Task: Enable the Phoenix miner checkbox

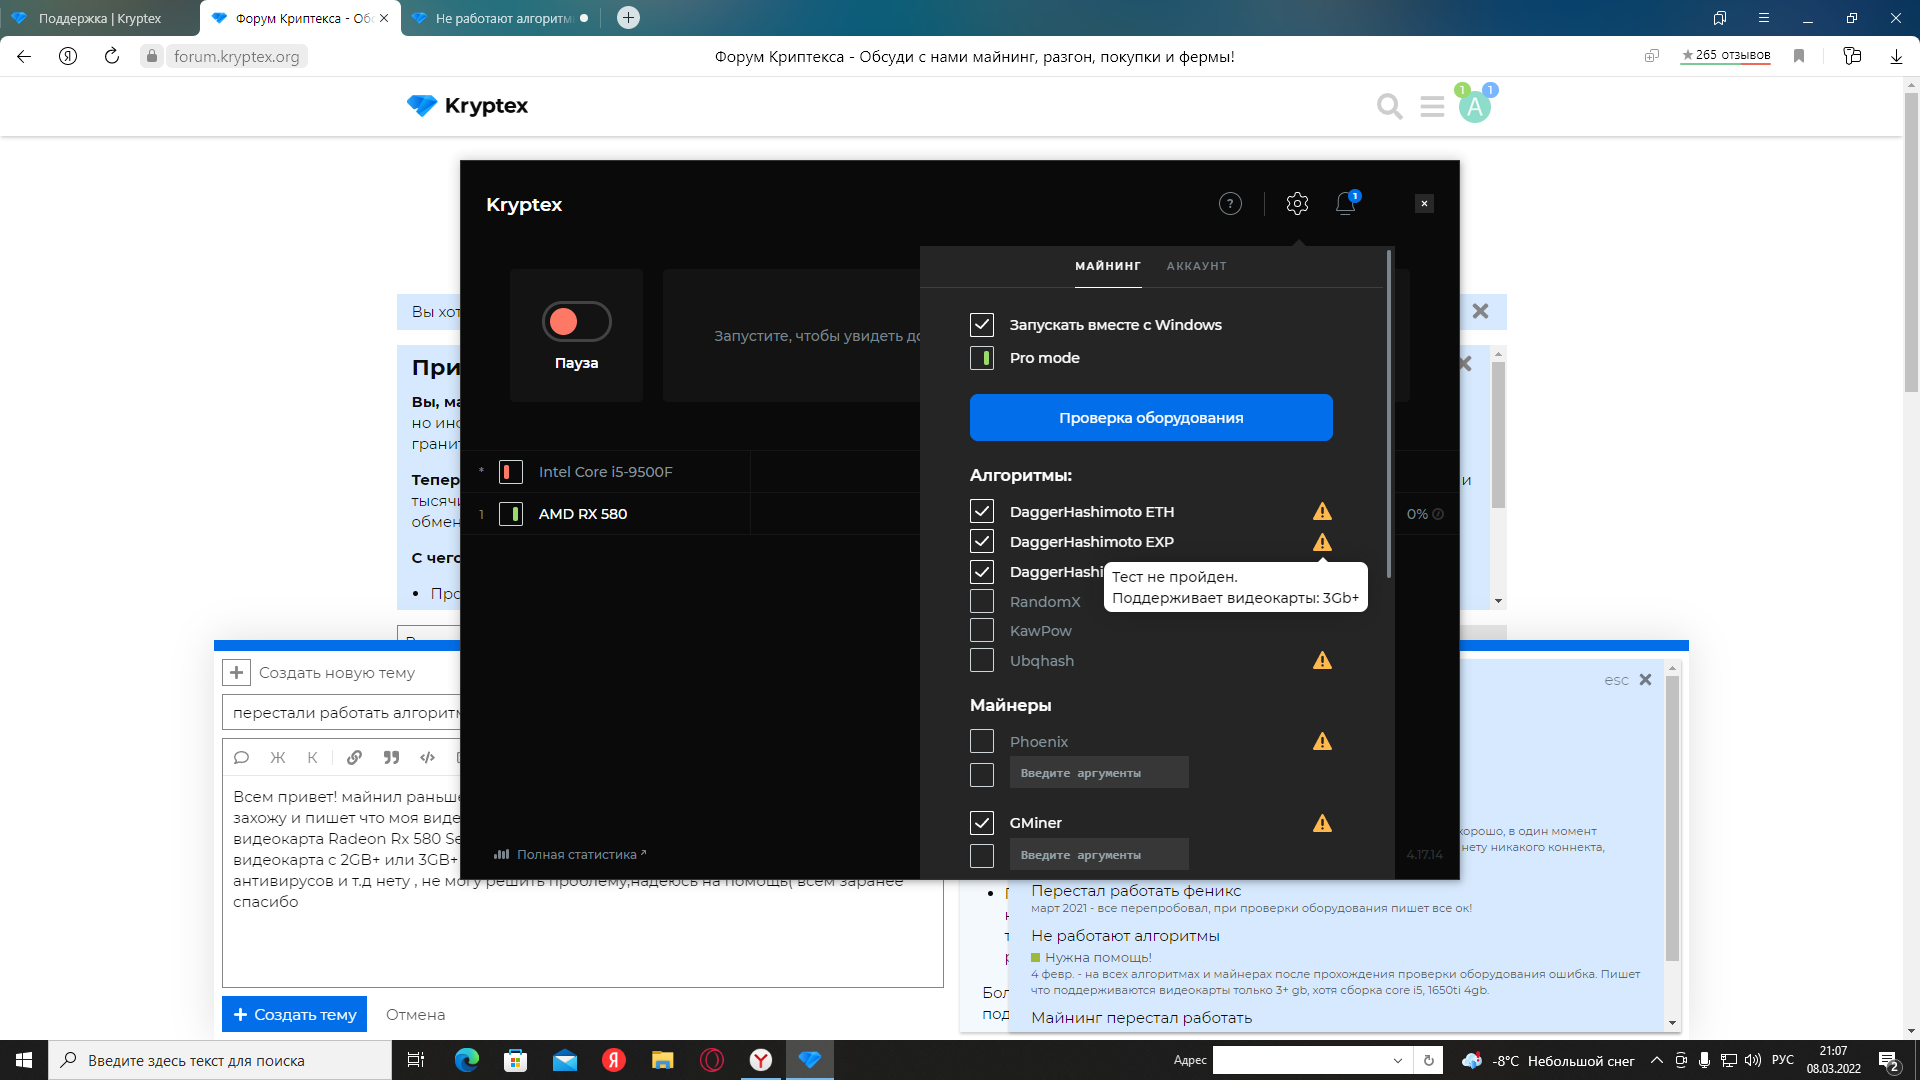Action: click(981, 740)
